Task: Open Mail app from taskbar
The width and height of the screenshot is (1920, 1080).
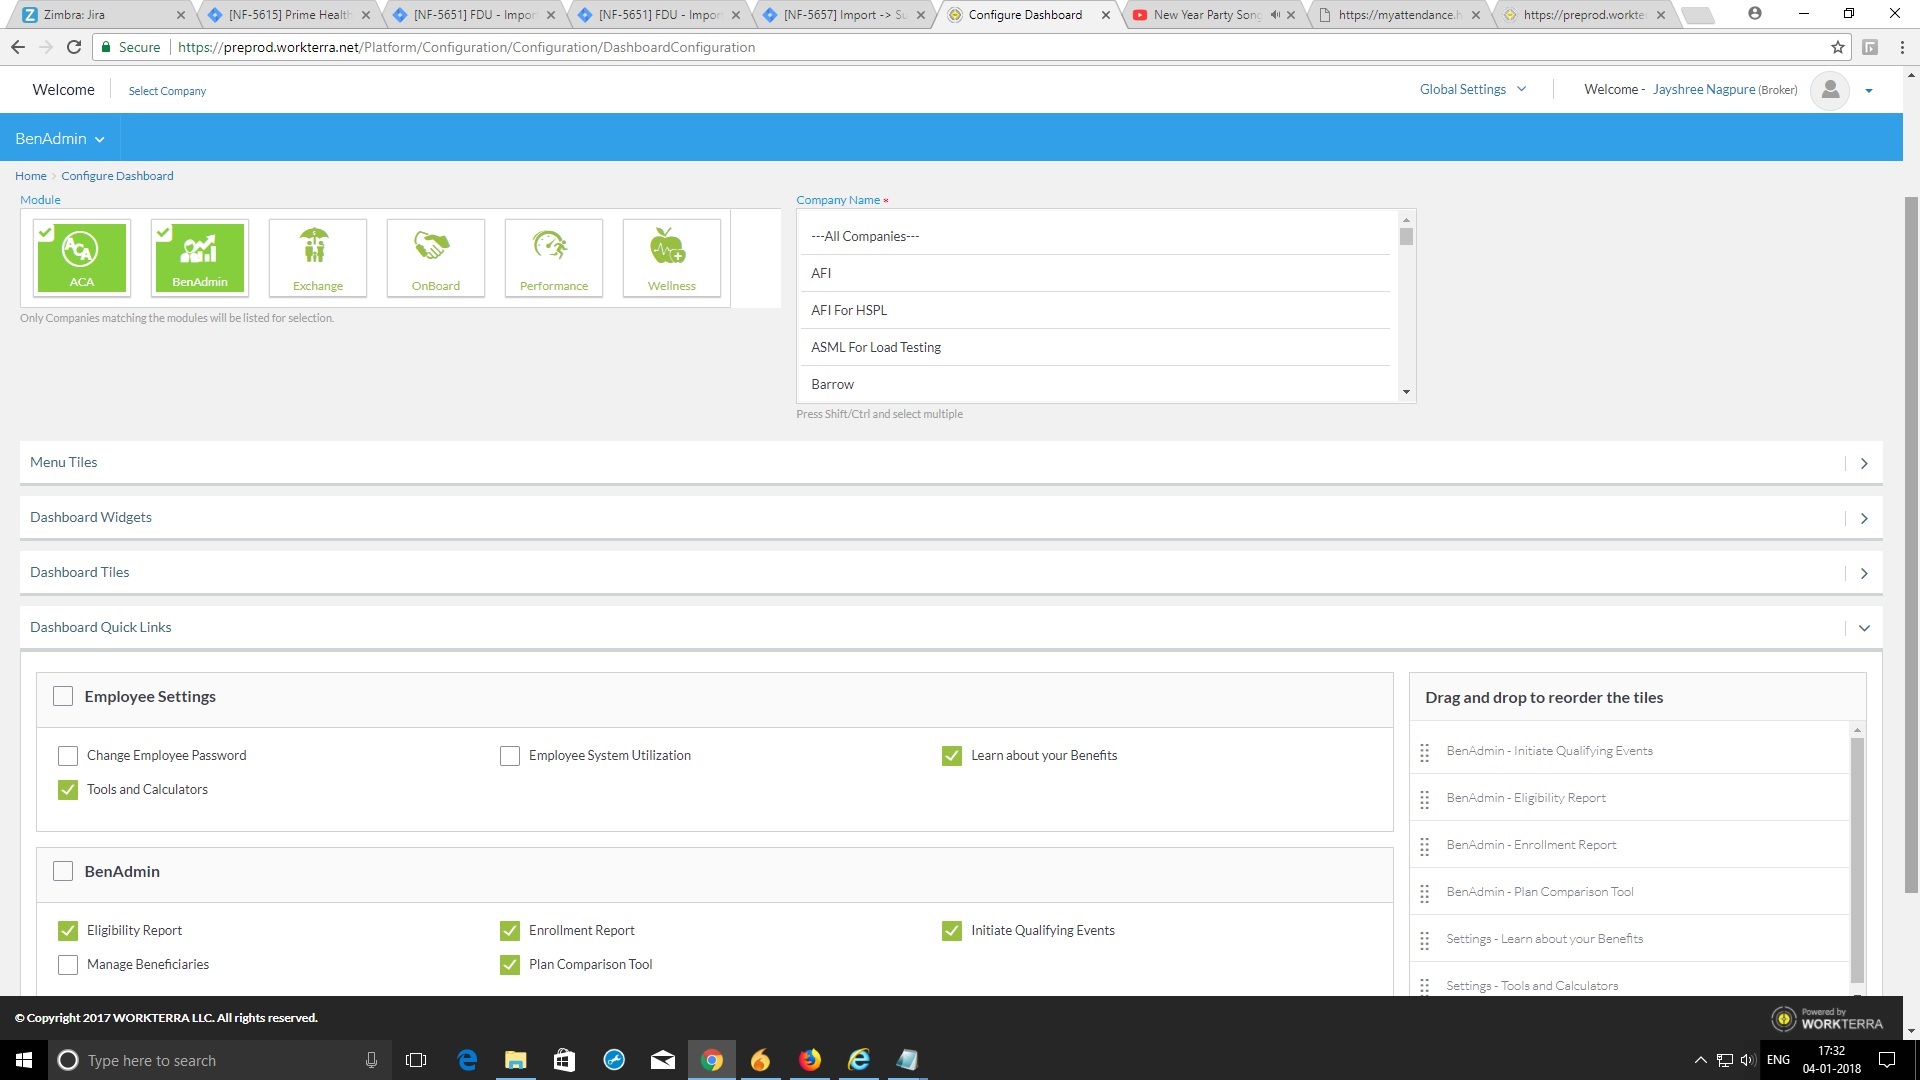Action: pos(663,1060)
